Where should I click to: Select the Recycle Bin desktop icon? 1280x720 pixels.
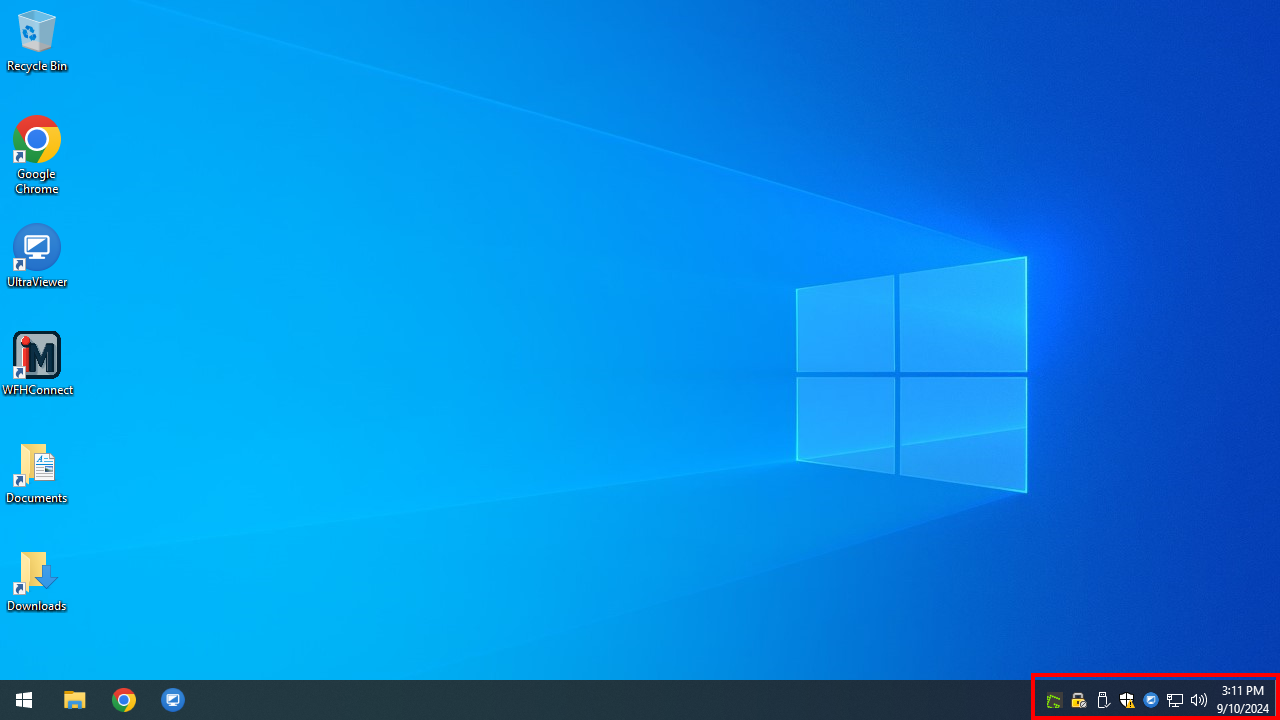click(37, 41)
